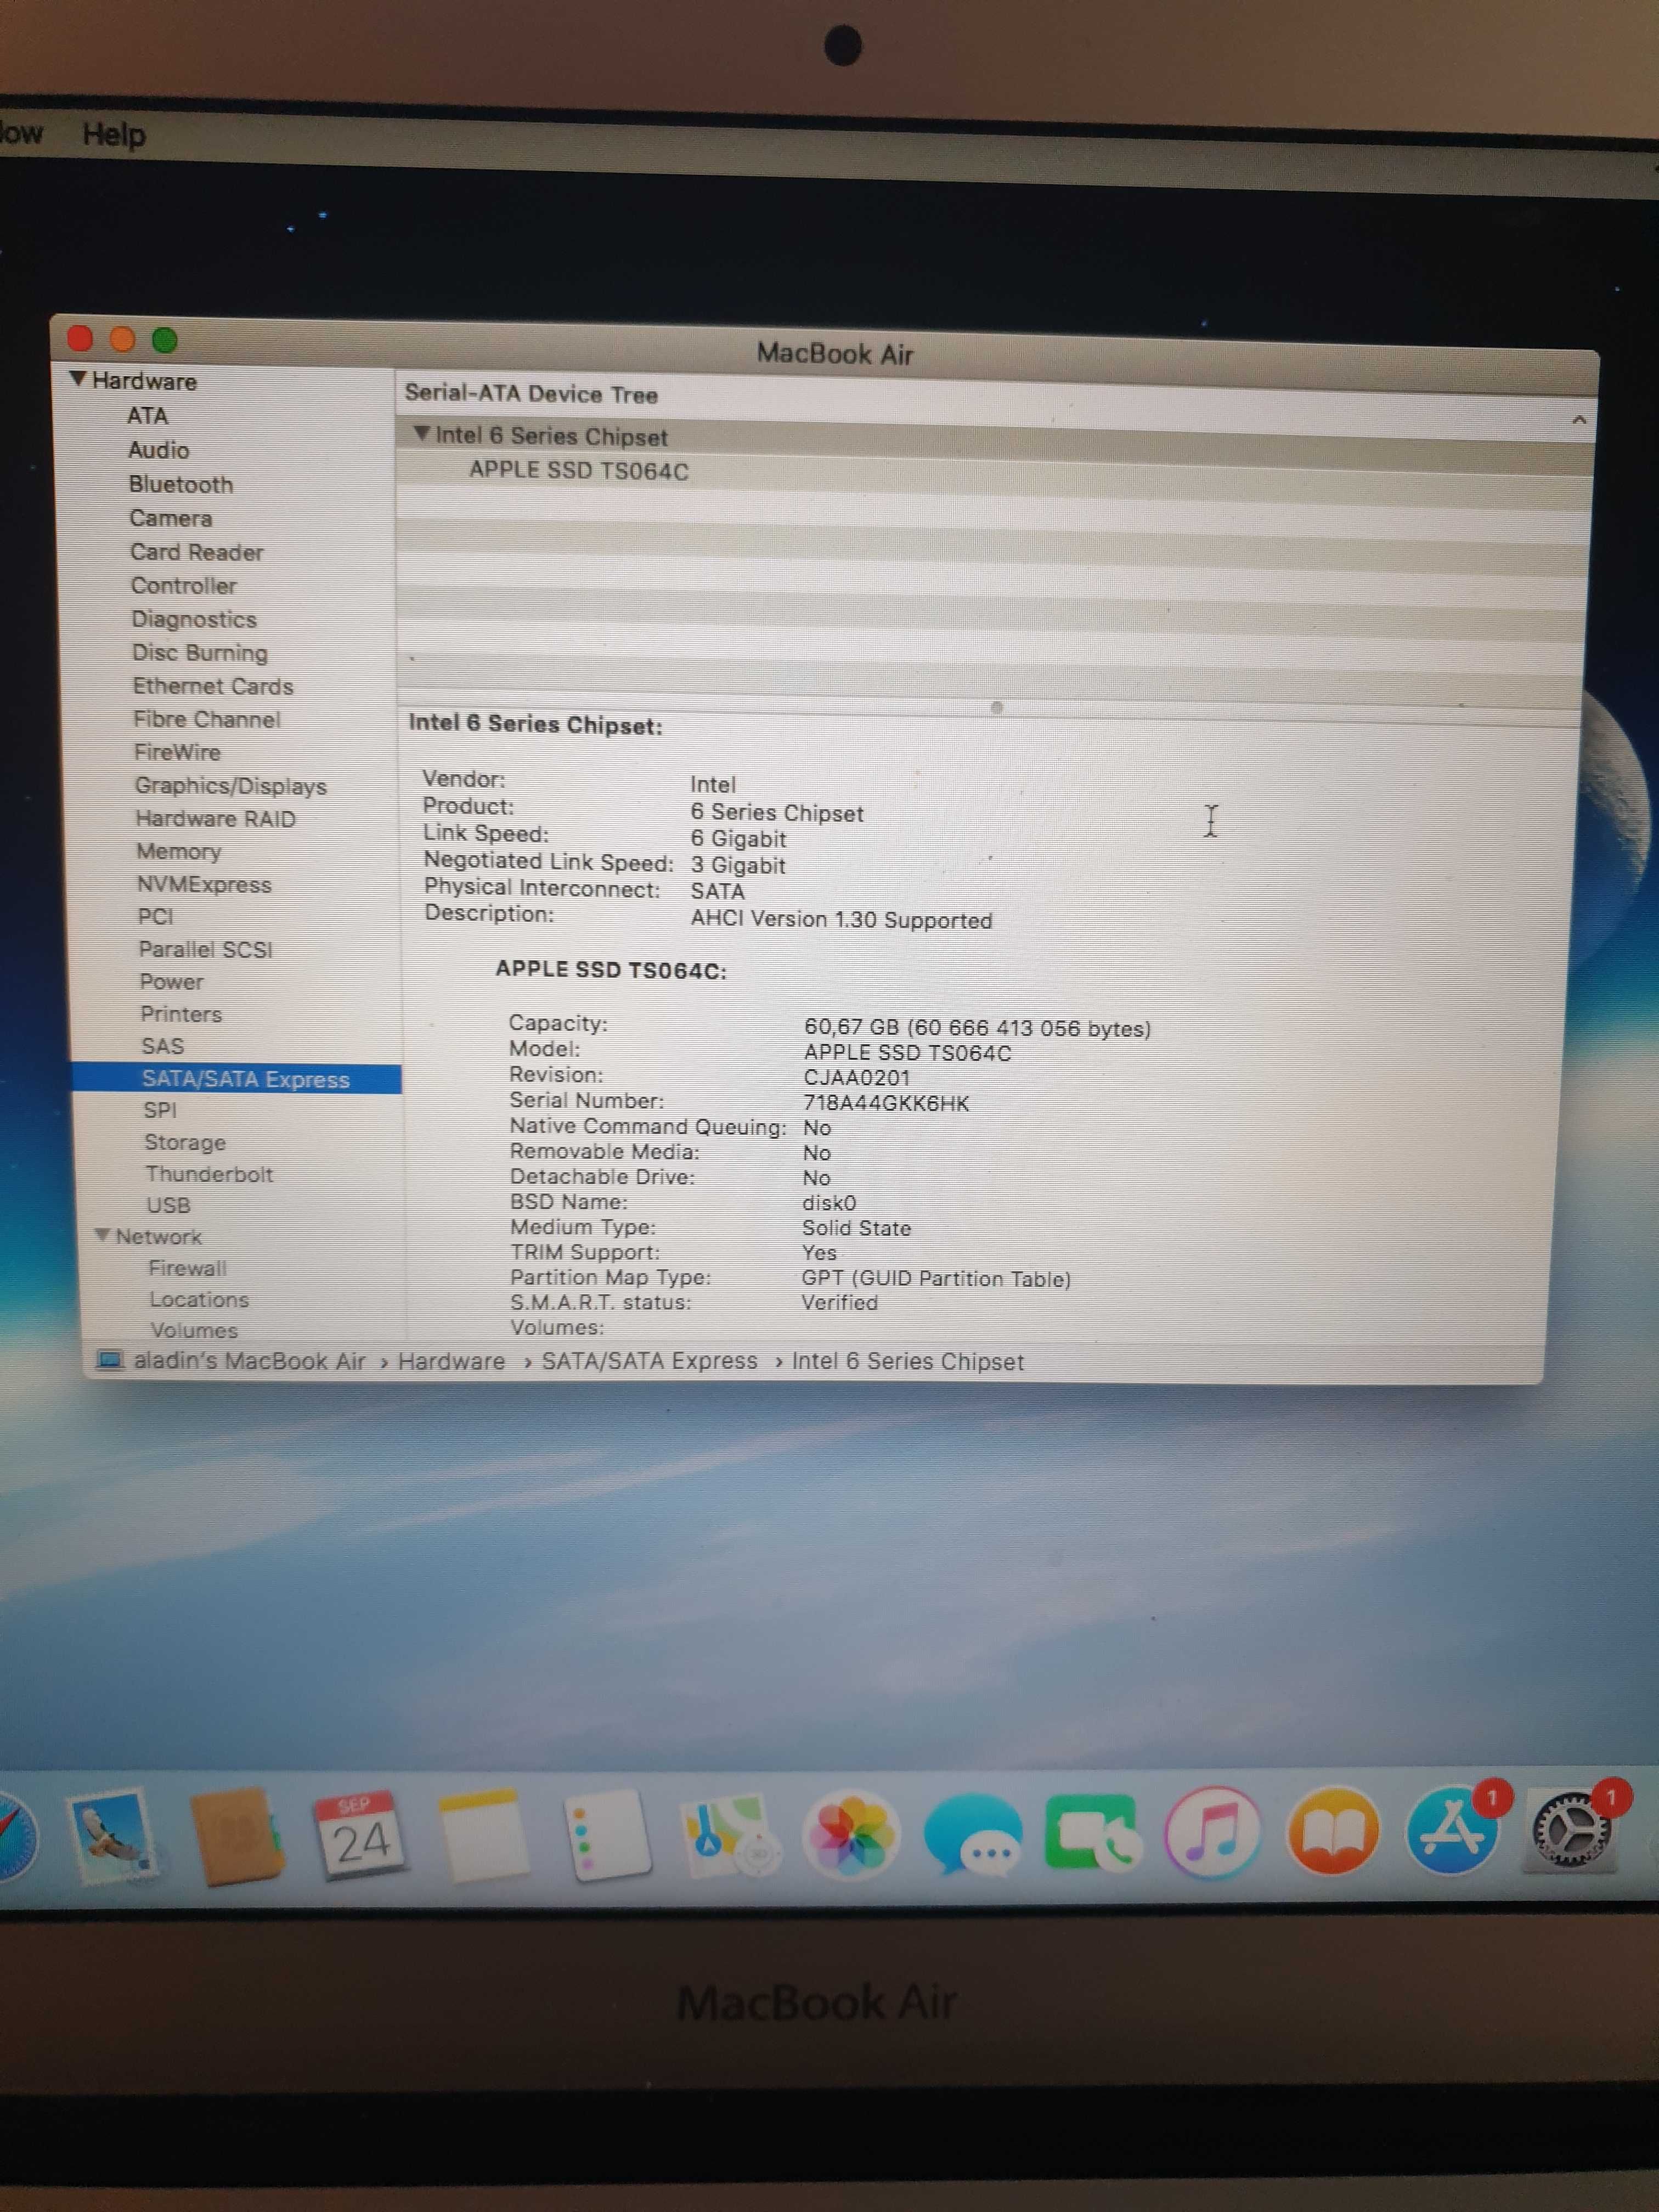1659x2212 pixels.
Task: Select ATA in the Hardware list
Action: (x=147, y=416)
